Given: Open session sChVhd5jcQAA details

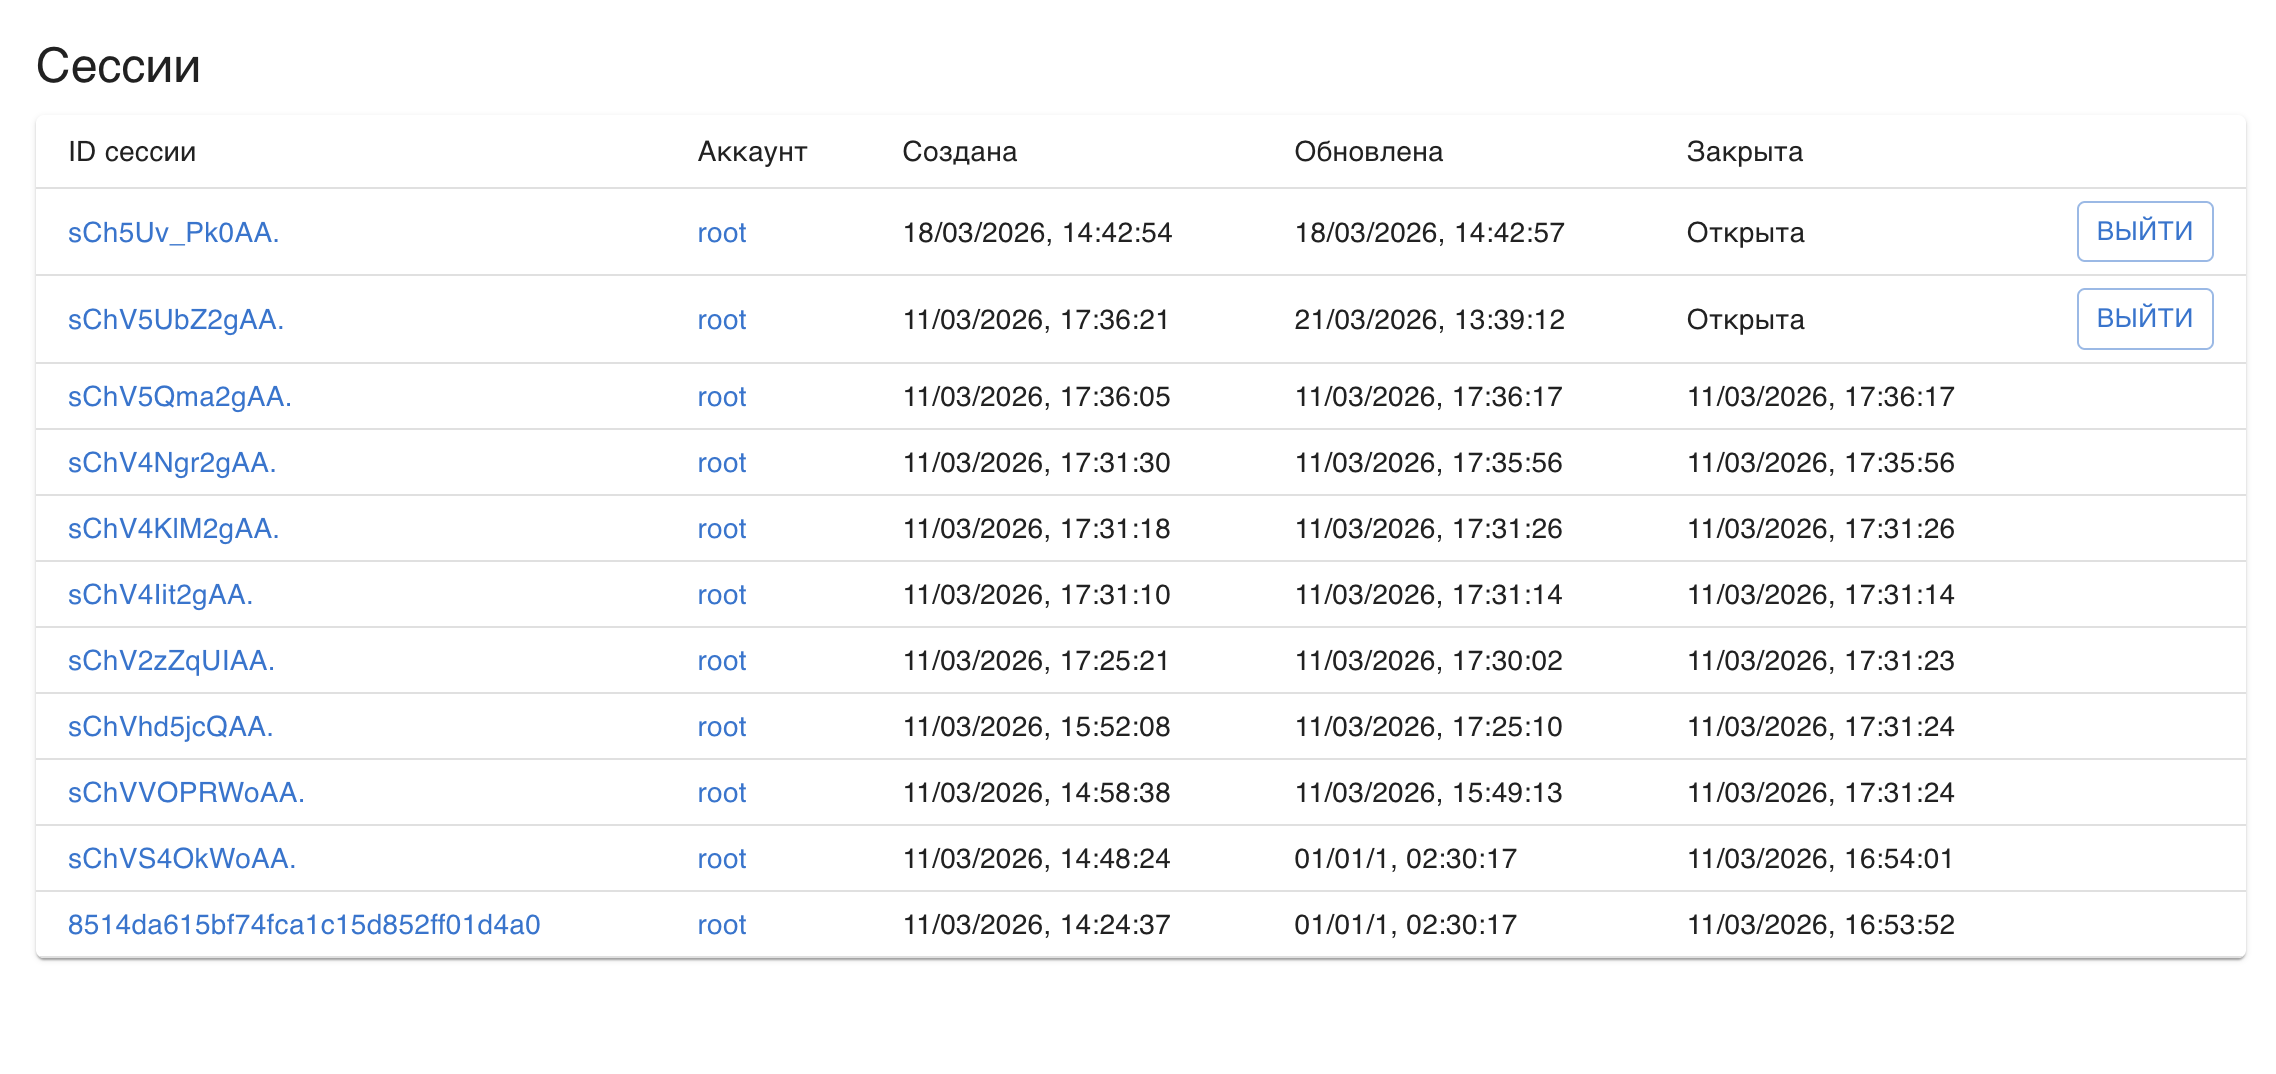Looking at the screenshot, I should [171, 726].
